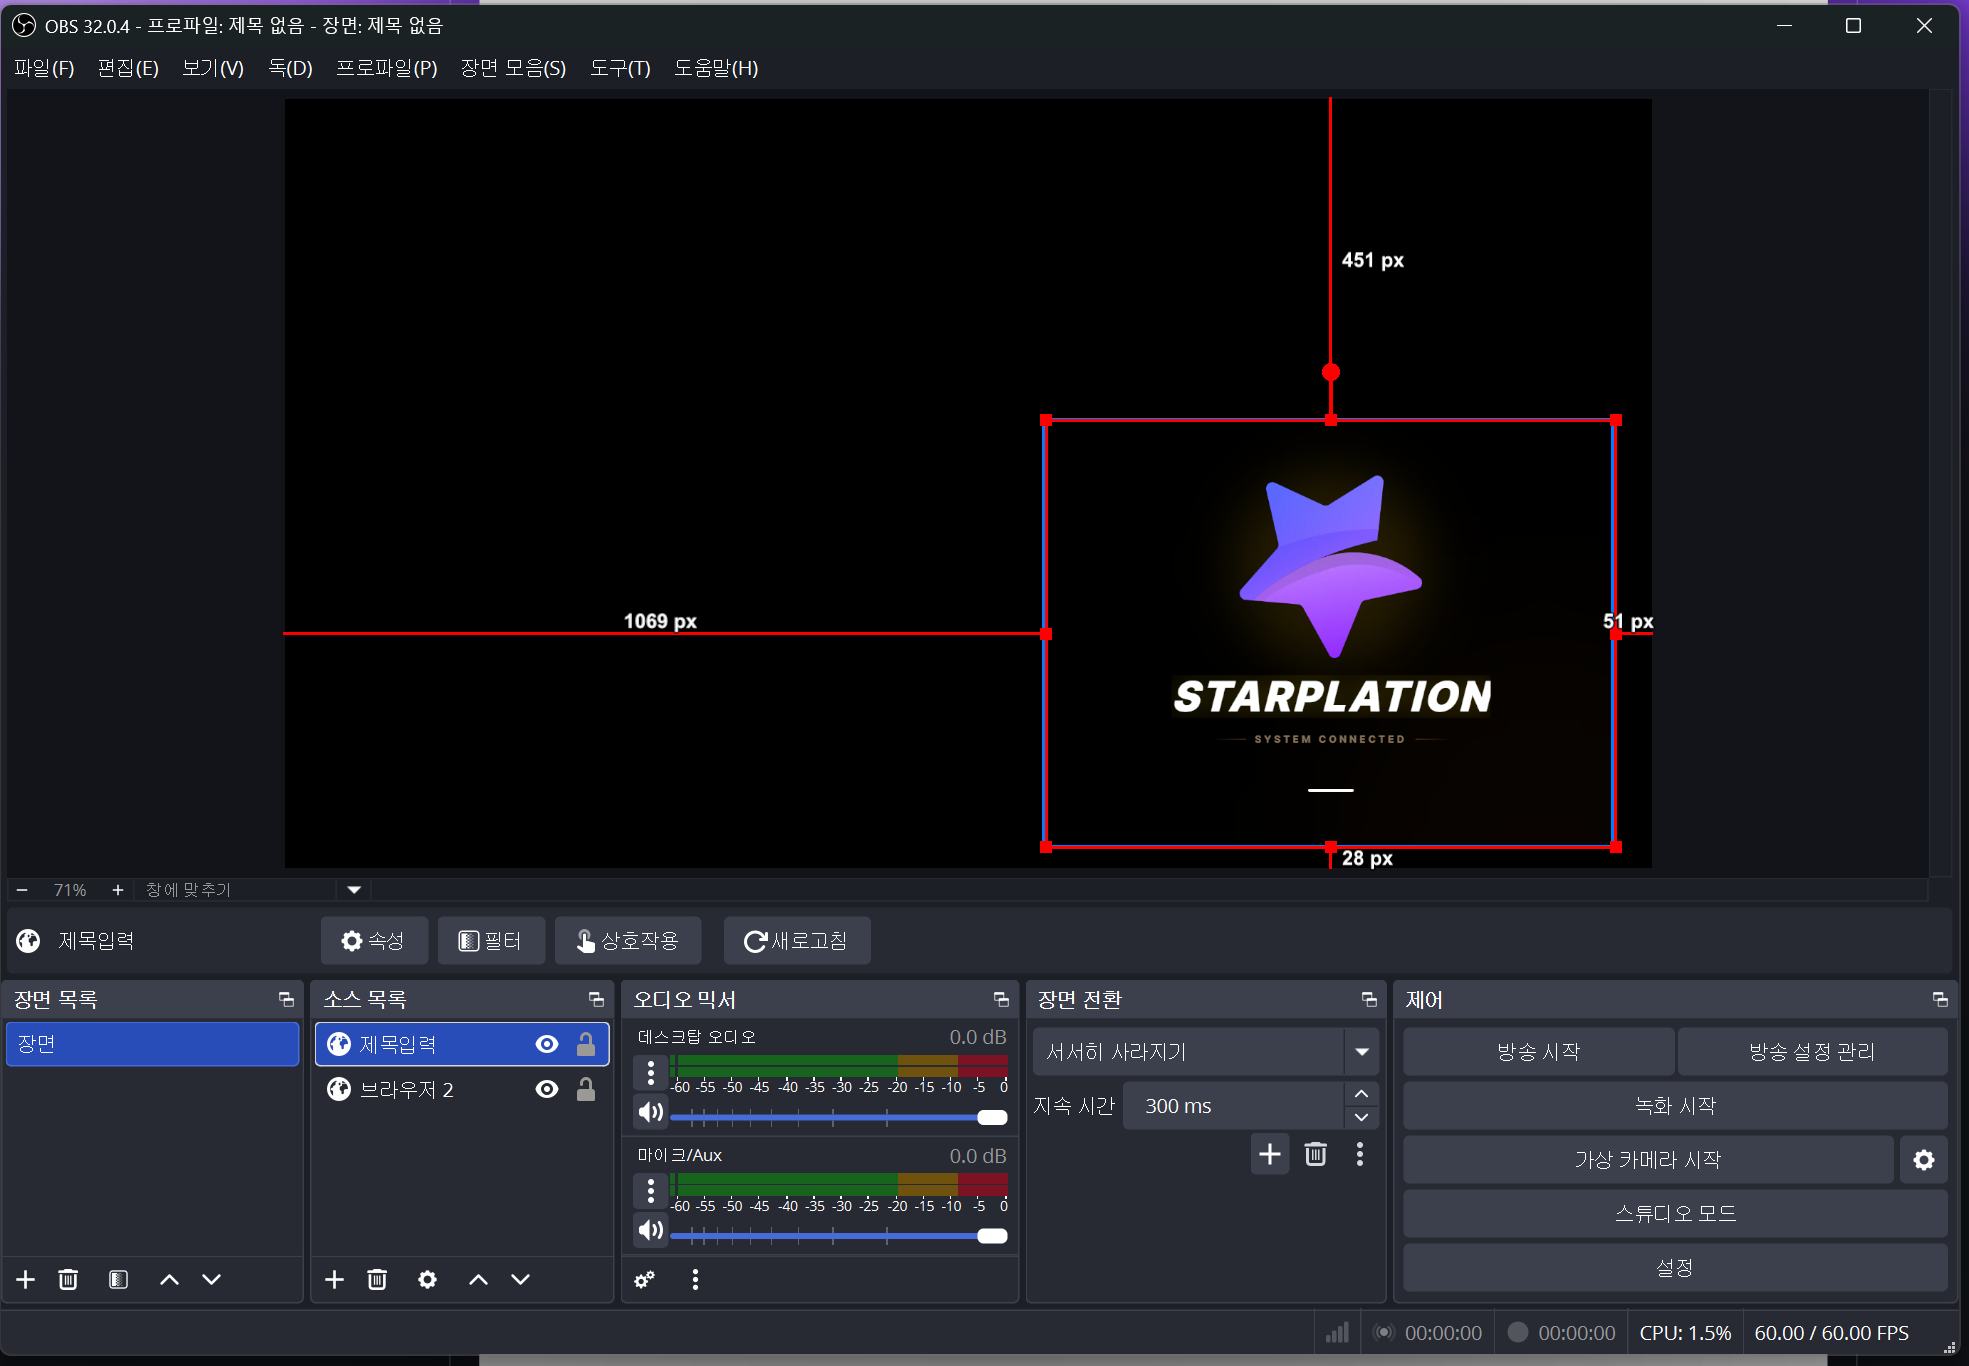Click the 300 ms duration input field
The image size is (1969, 1366).
tap(1233, 1106)
